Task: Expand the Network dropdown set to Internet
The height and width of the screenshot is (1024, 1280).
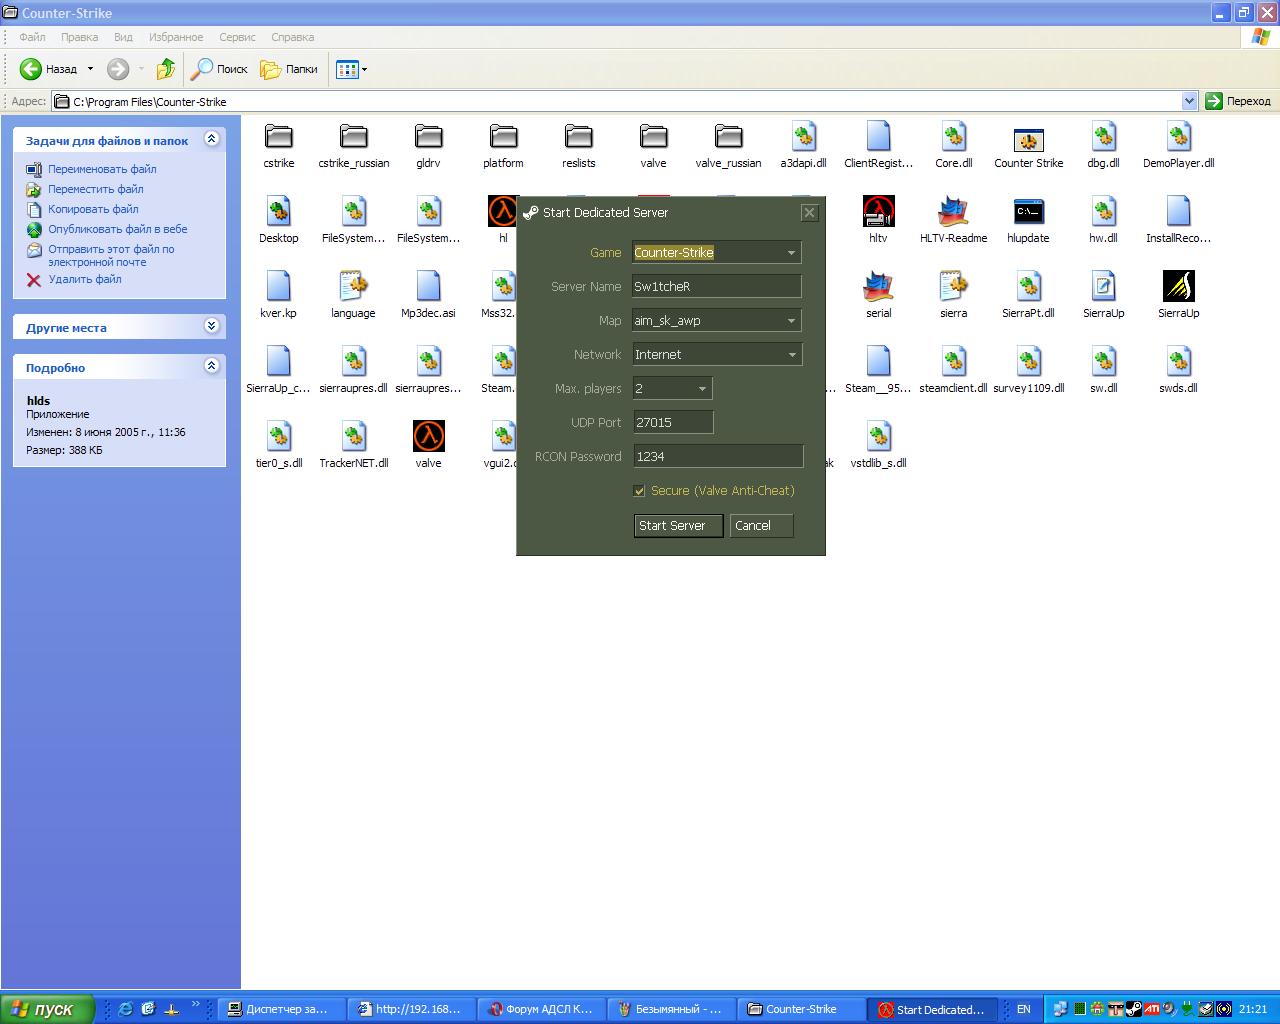Action: click(791, 355)
